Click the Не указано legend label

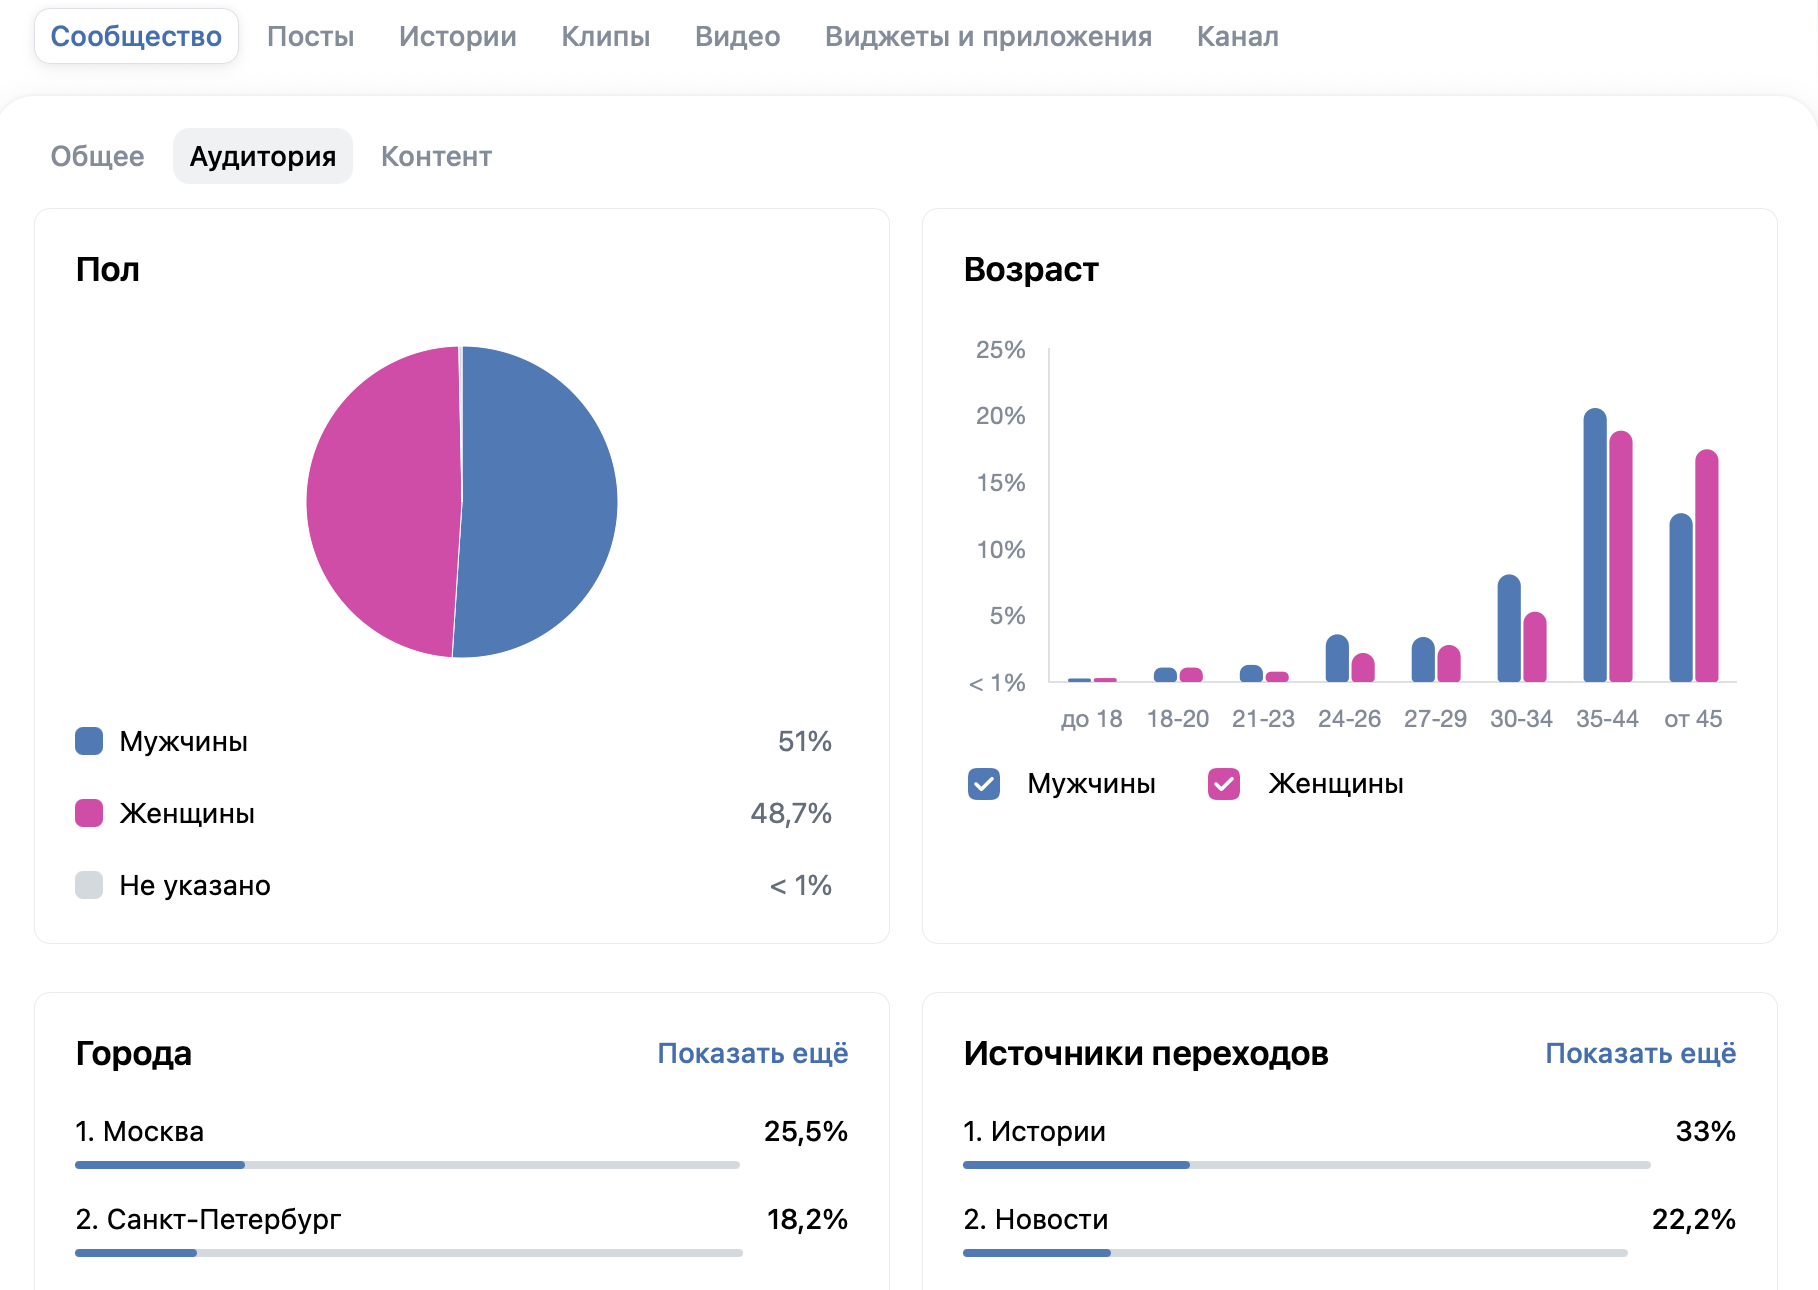click(195, 885)
